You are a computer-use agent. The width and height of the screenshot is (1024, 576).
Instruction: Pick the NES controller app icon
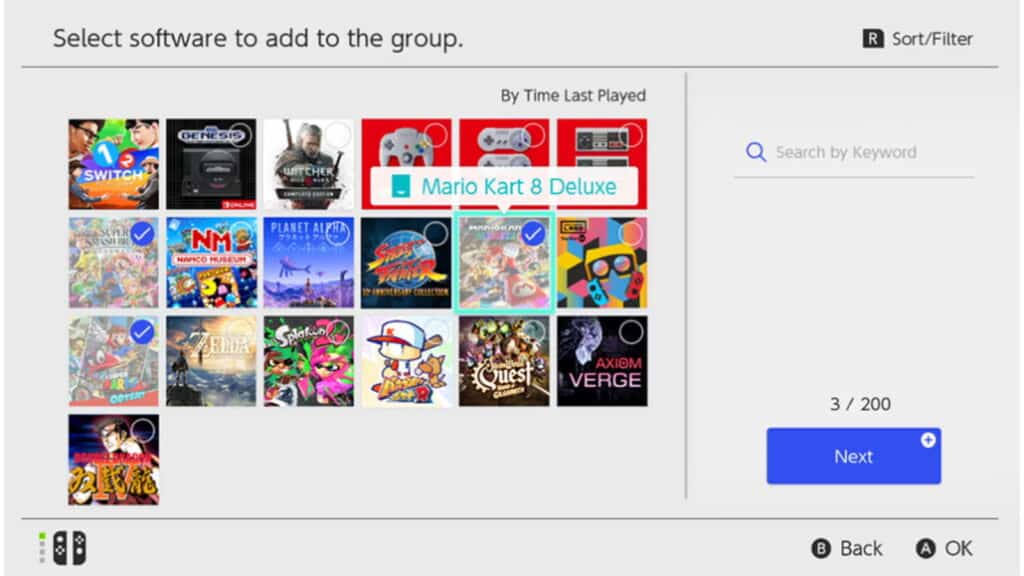point(602,164)
